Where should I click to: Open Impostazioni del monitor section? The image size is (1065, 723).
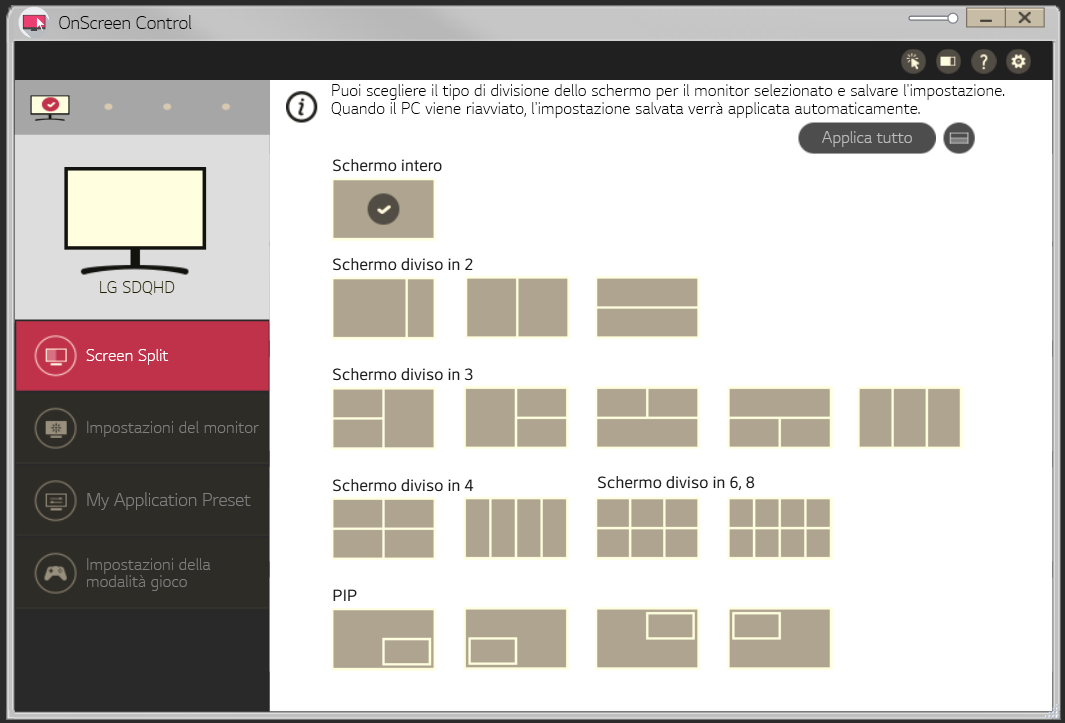pos(142,427)
